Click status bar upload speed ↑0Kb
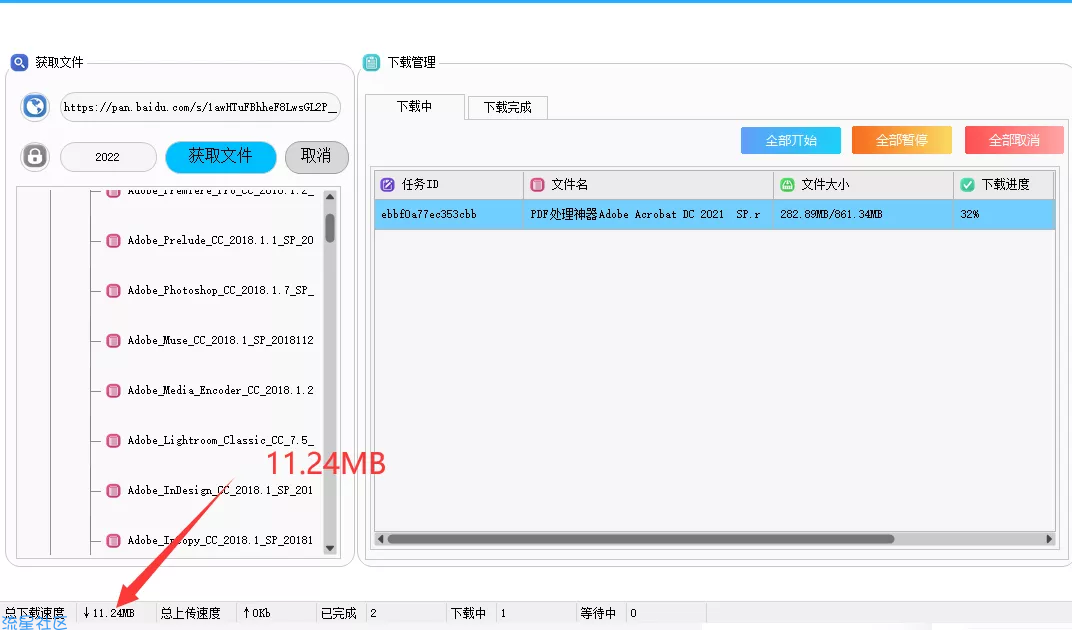Image resolution: width=1072 pixels, height=630 pixels. tap(256, 613)
